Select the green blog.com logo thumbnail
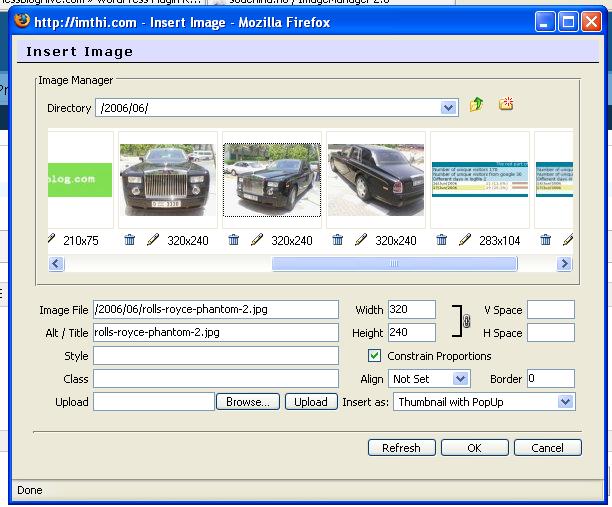The width and height of the screenshot is (612, 507). point(80,180)
